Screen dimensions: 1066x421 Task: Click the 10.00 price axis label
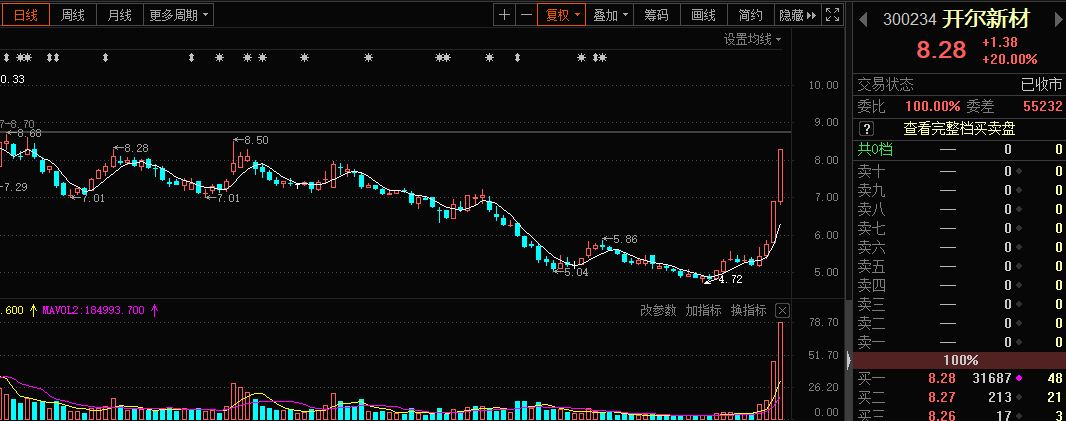tap(823, 85)
